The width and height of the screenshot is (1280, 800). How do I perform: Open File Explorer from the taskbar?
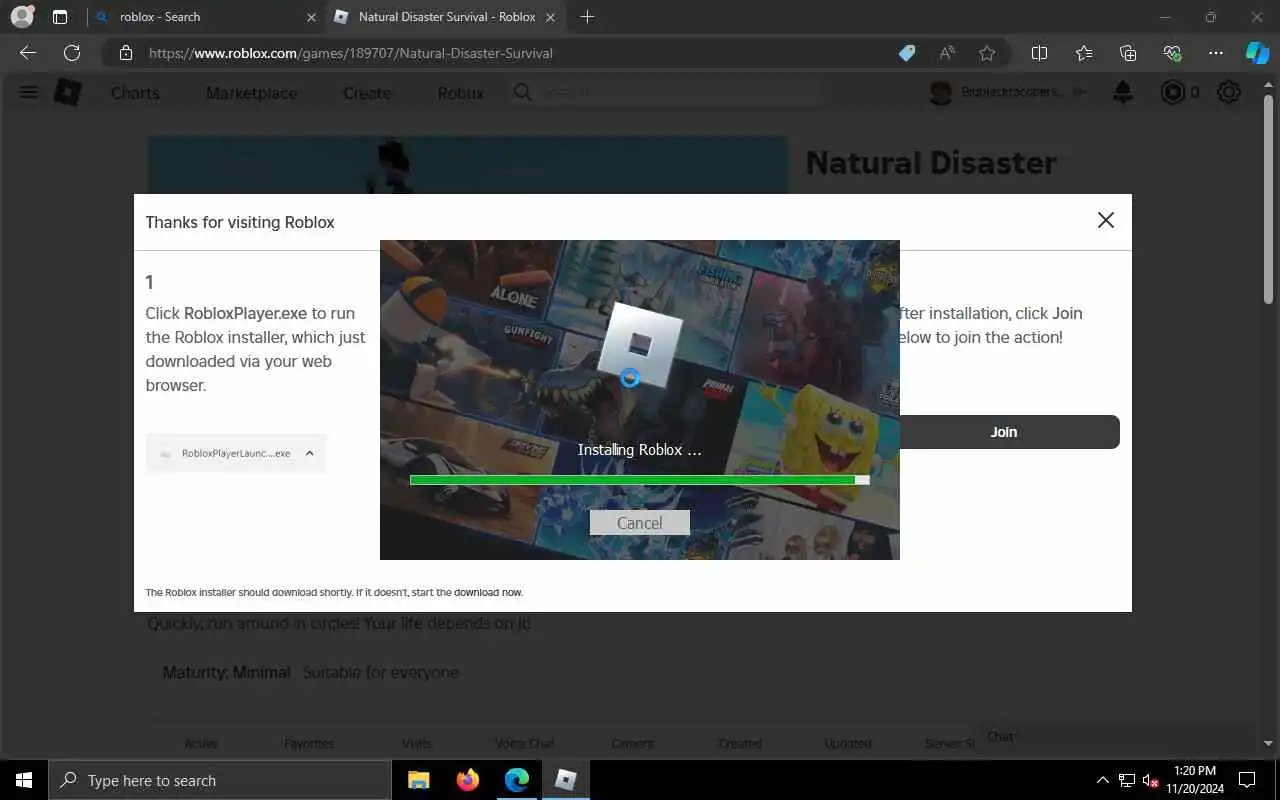click(418, 780)
